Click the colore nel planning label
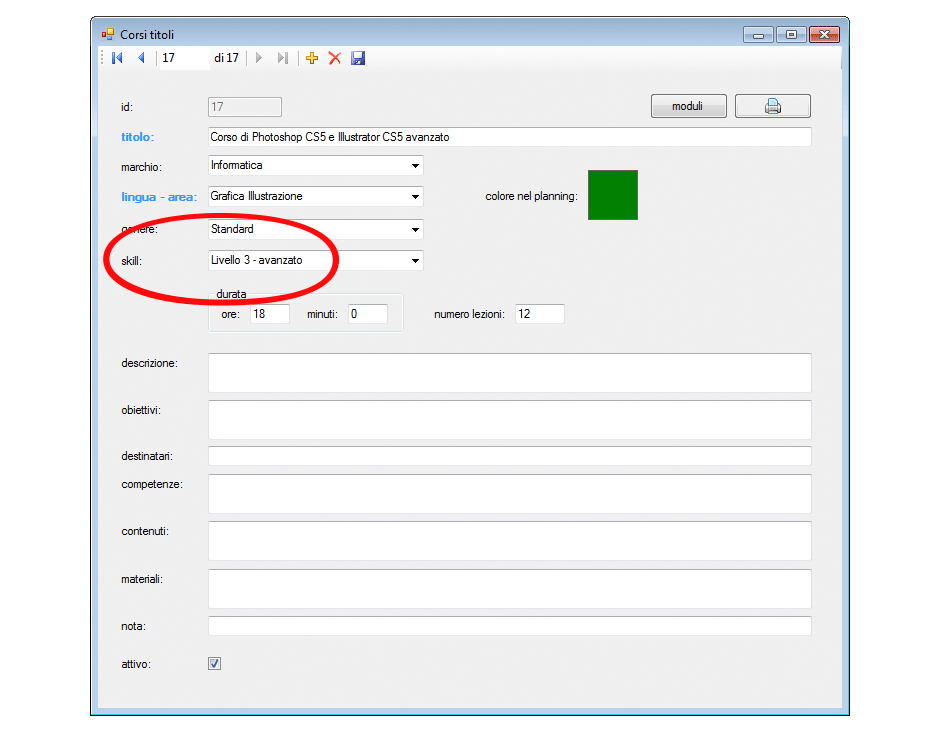940x732 pixels. pos(531,197)
